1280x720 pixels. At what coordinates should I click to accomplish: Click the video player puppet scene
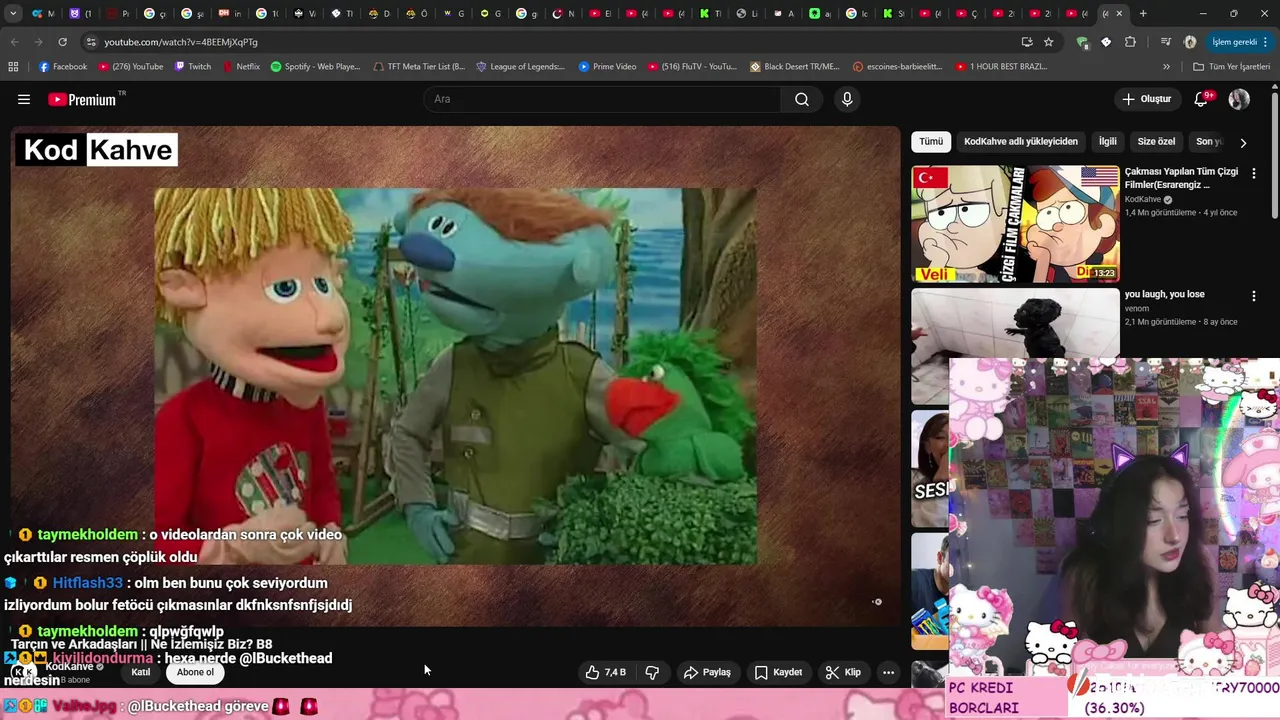click(455, 376)
